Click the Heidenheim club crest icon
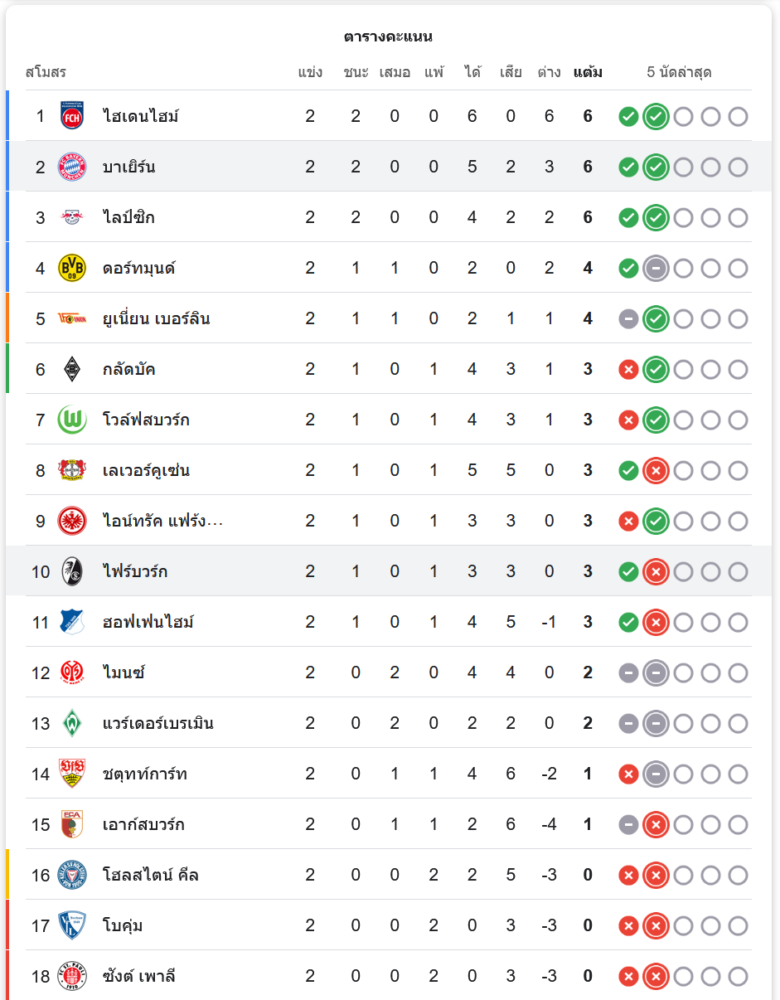The width and height of the screenshot is (780, 1000). pyautogui.click(x=71, y=116)
